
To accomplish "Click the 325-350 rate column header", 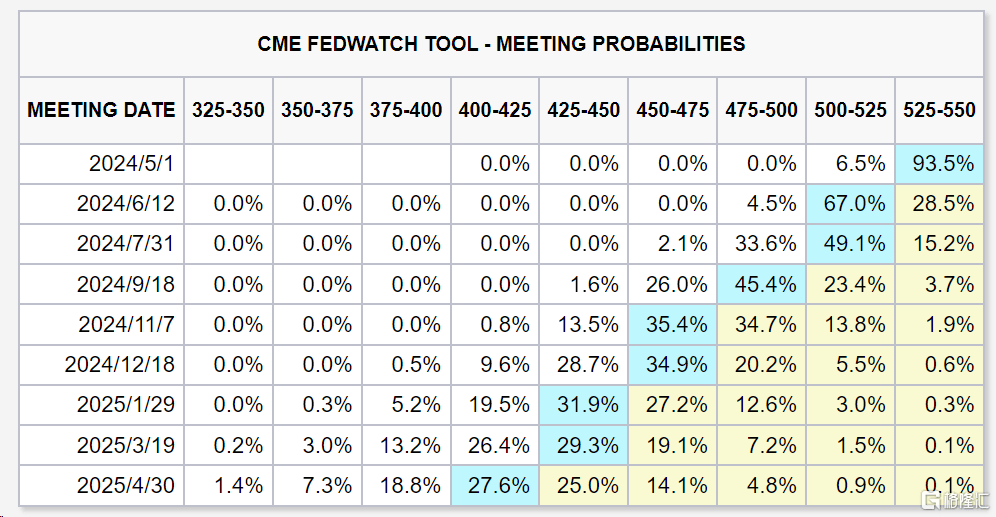I will pos(229,110).
